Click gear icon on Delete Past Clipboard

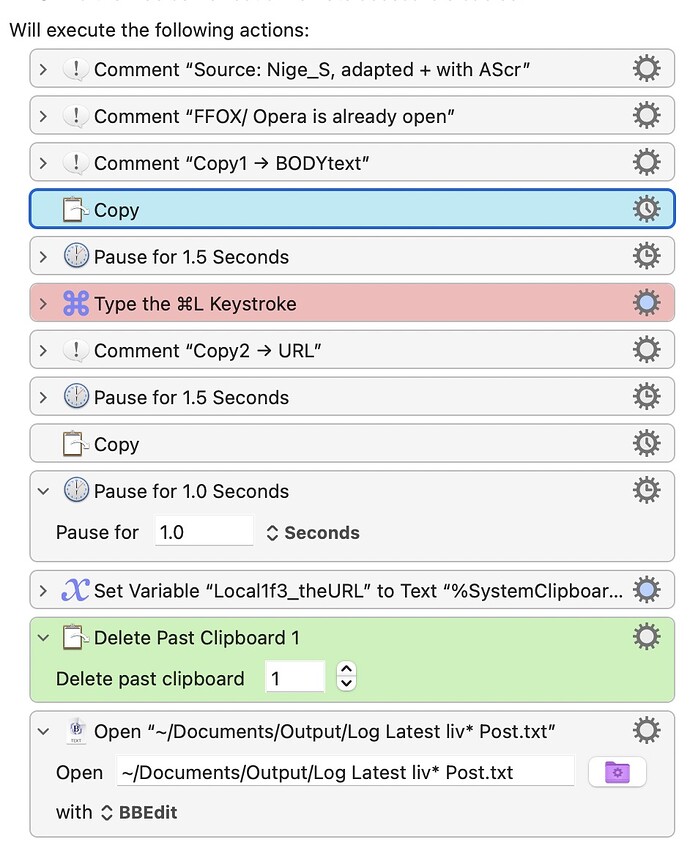(647, 637)
